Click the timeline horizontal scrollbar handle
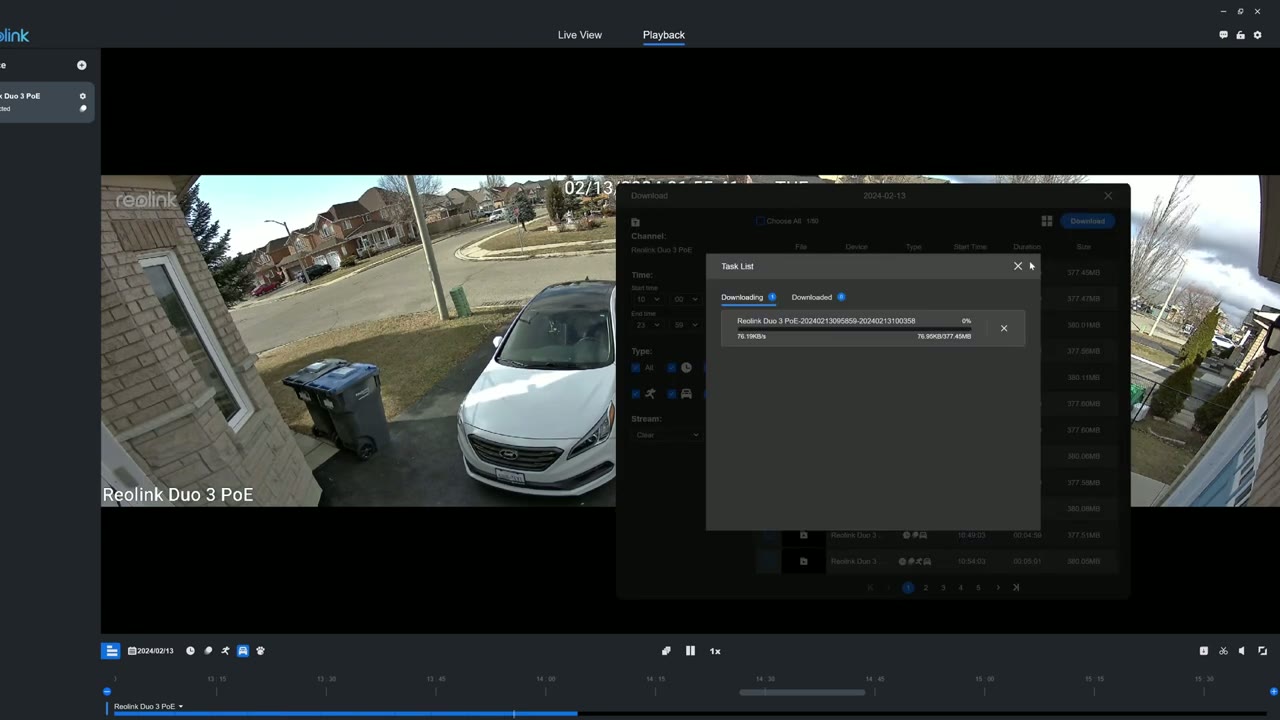This screenshot has height=720, width=1280. pyautogui.click(x=802, y=692)
